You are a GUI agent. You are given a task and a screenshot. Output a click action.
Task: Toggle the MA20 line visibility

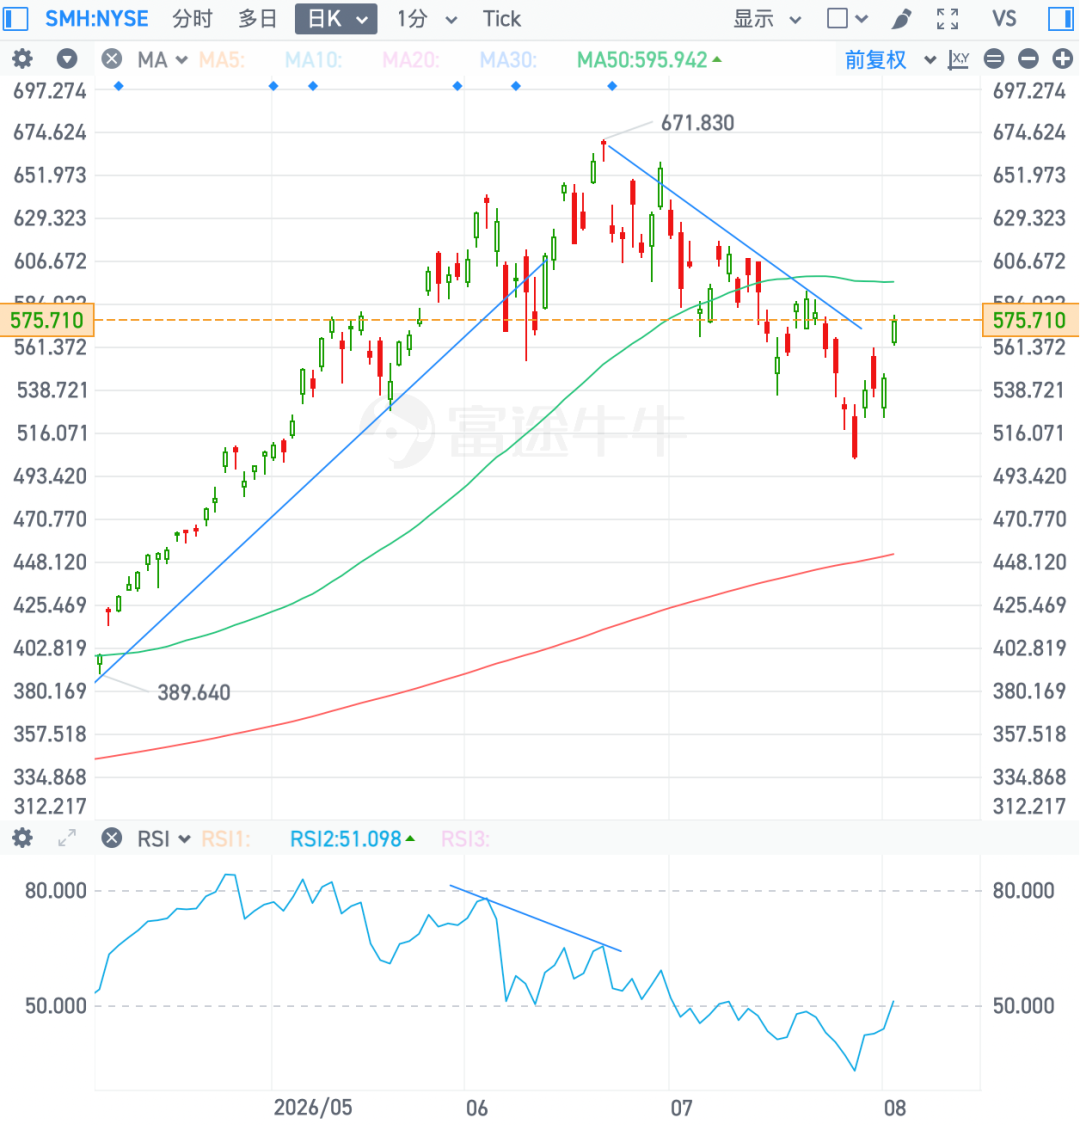pos(411,60)
